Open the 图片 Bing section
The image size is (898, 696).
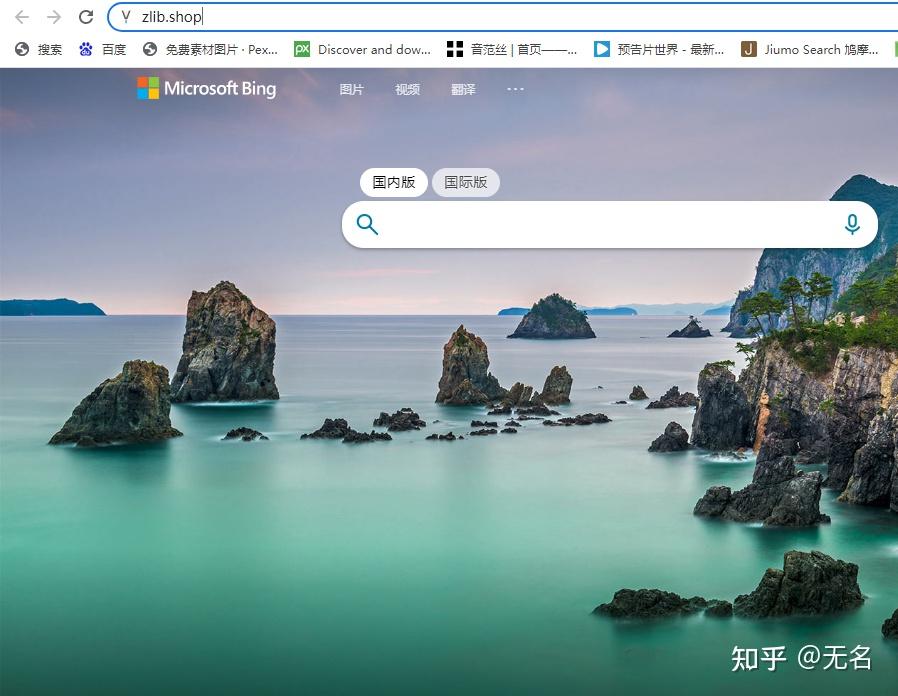351,89
